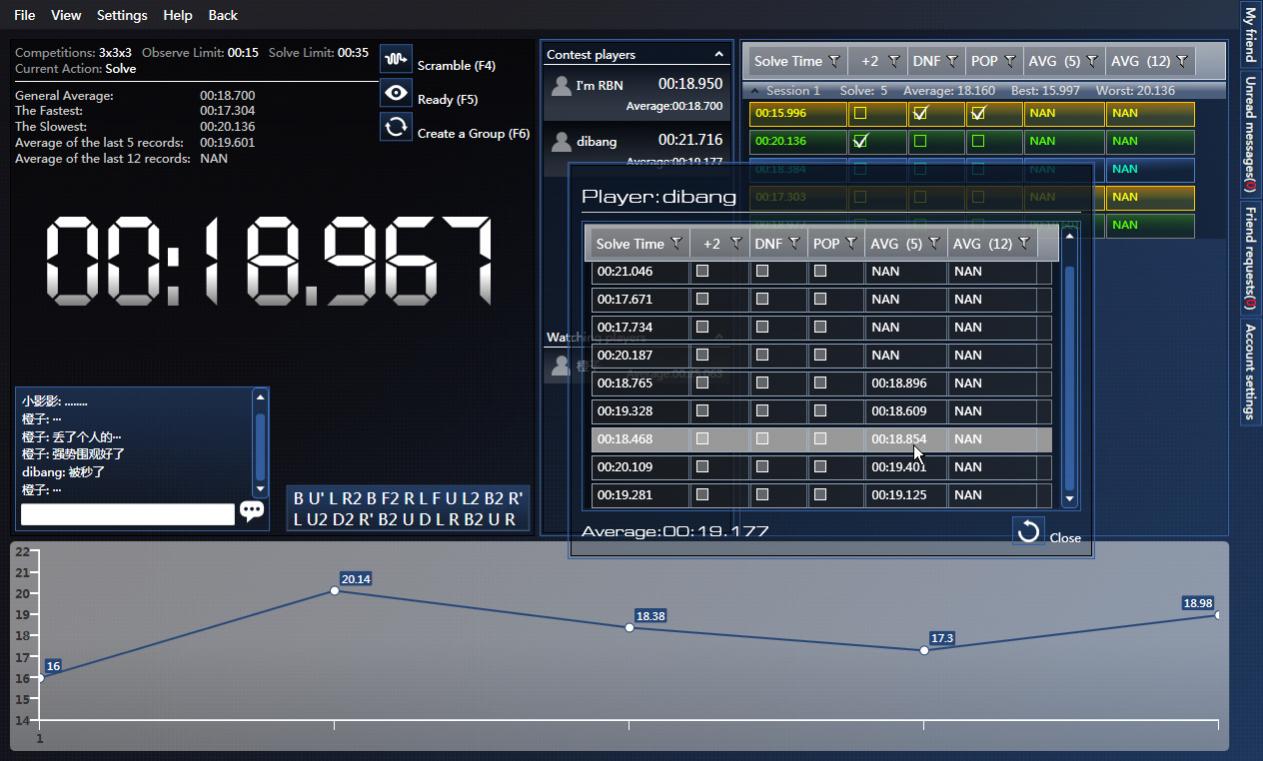
Task: Click DNF filter icon in session table
Action: pyautogui.click(x=952, y=61)
